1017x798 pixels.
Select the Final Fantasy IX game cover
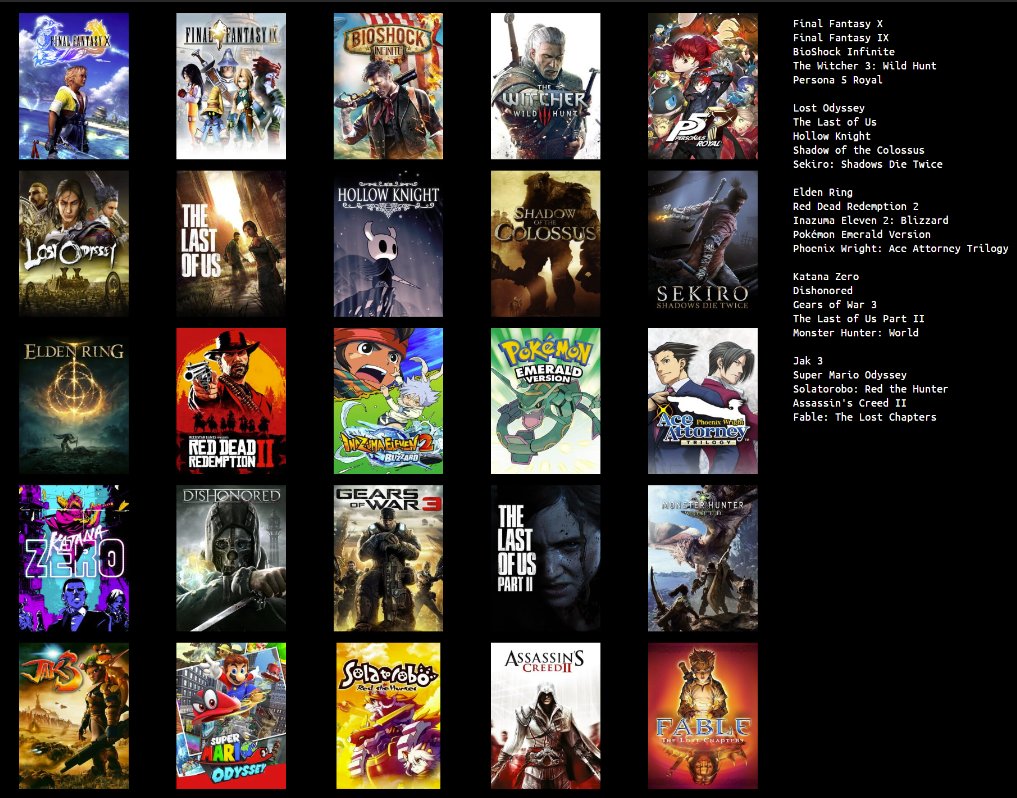coord(231,86)
